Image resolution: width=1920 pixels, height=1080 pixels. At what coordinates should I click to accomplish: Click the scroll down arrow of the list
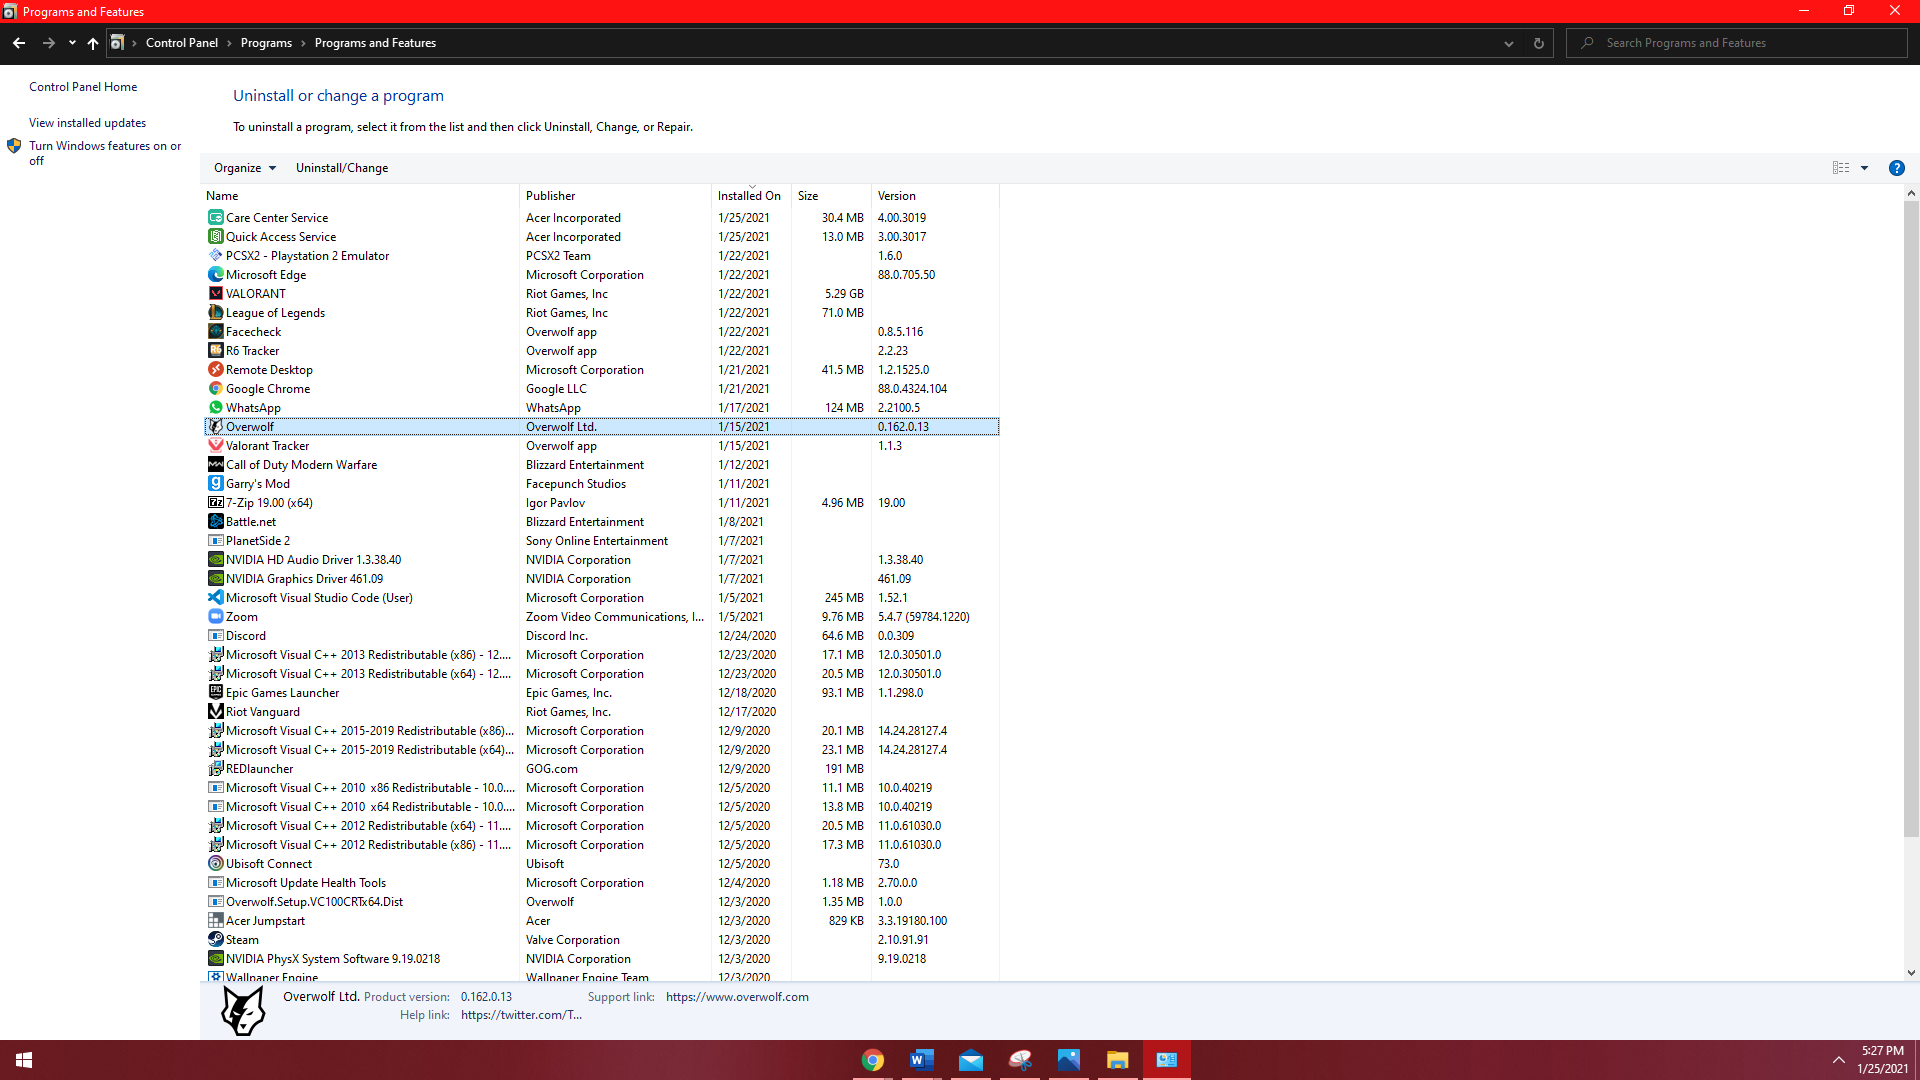click(1911, 972)
